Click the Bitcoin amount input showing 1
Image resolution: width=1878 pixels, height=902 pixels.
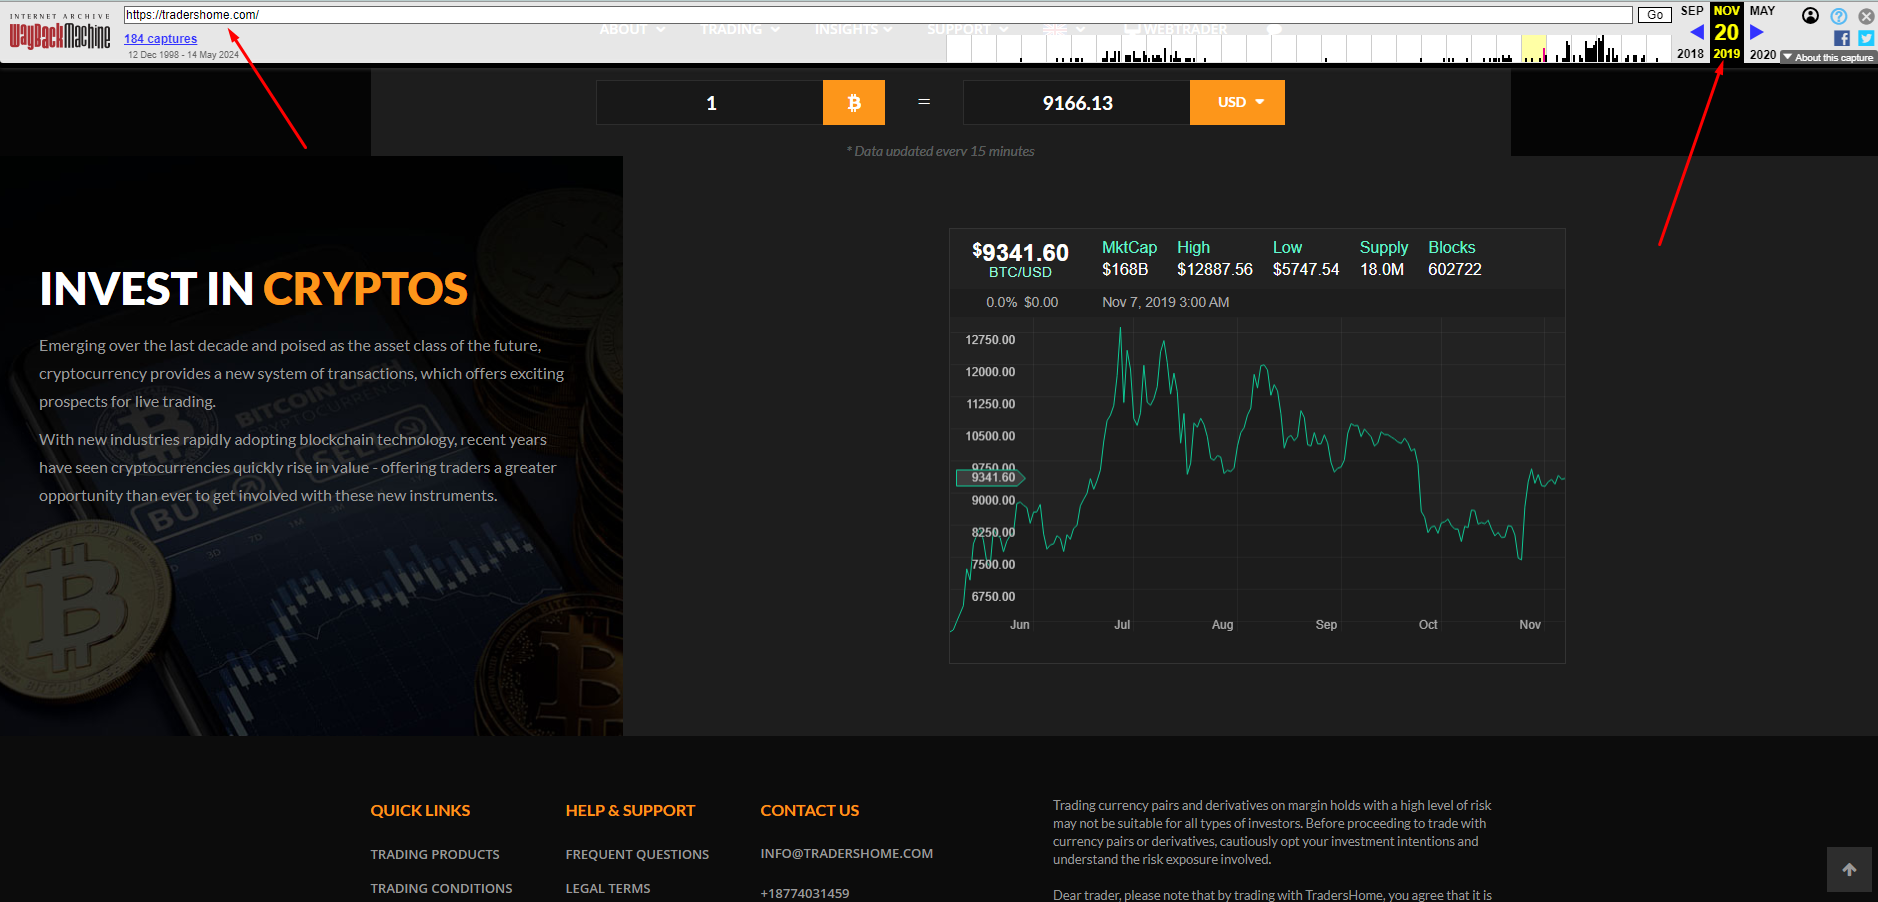[x=710, y=103]
